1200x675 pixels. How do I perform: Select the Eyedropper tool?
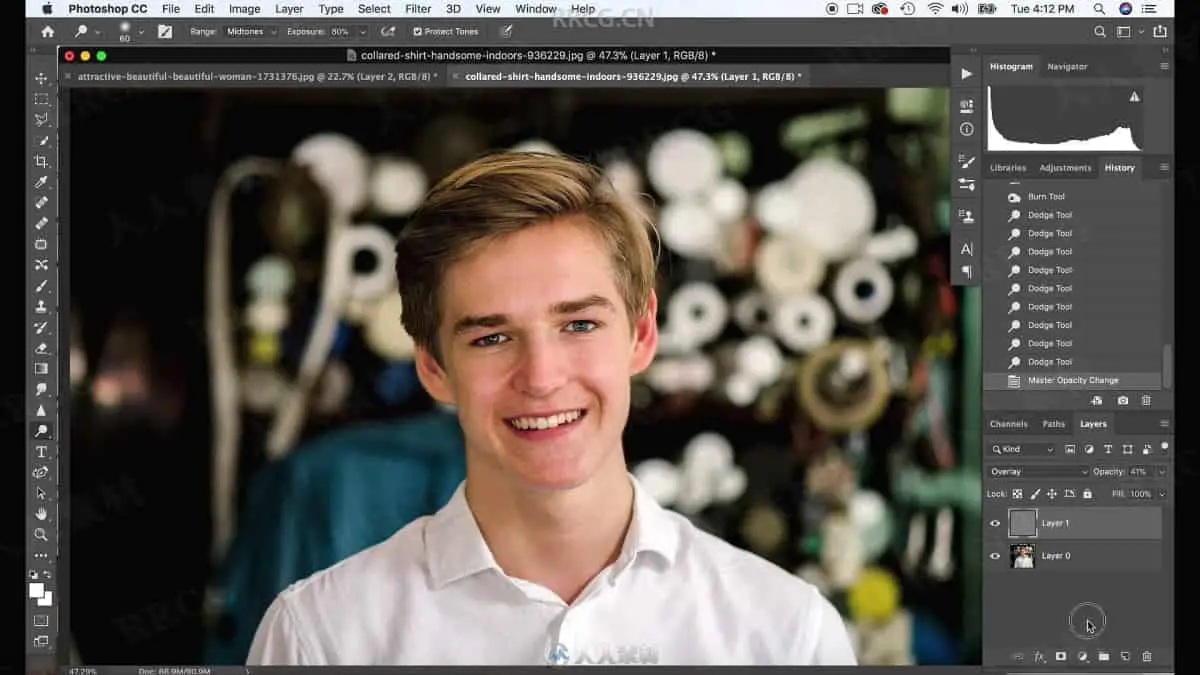(41, 182)
